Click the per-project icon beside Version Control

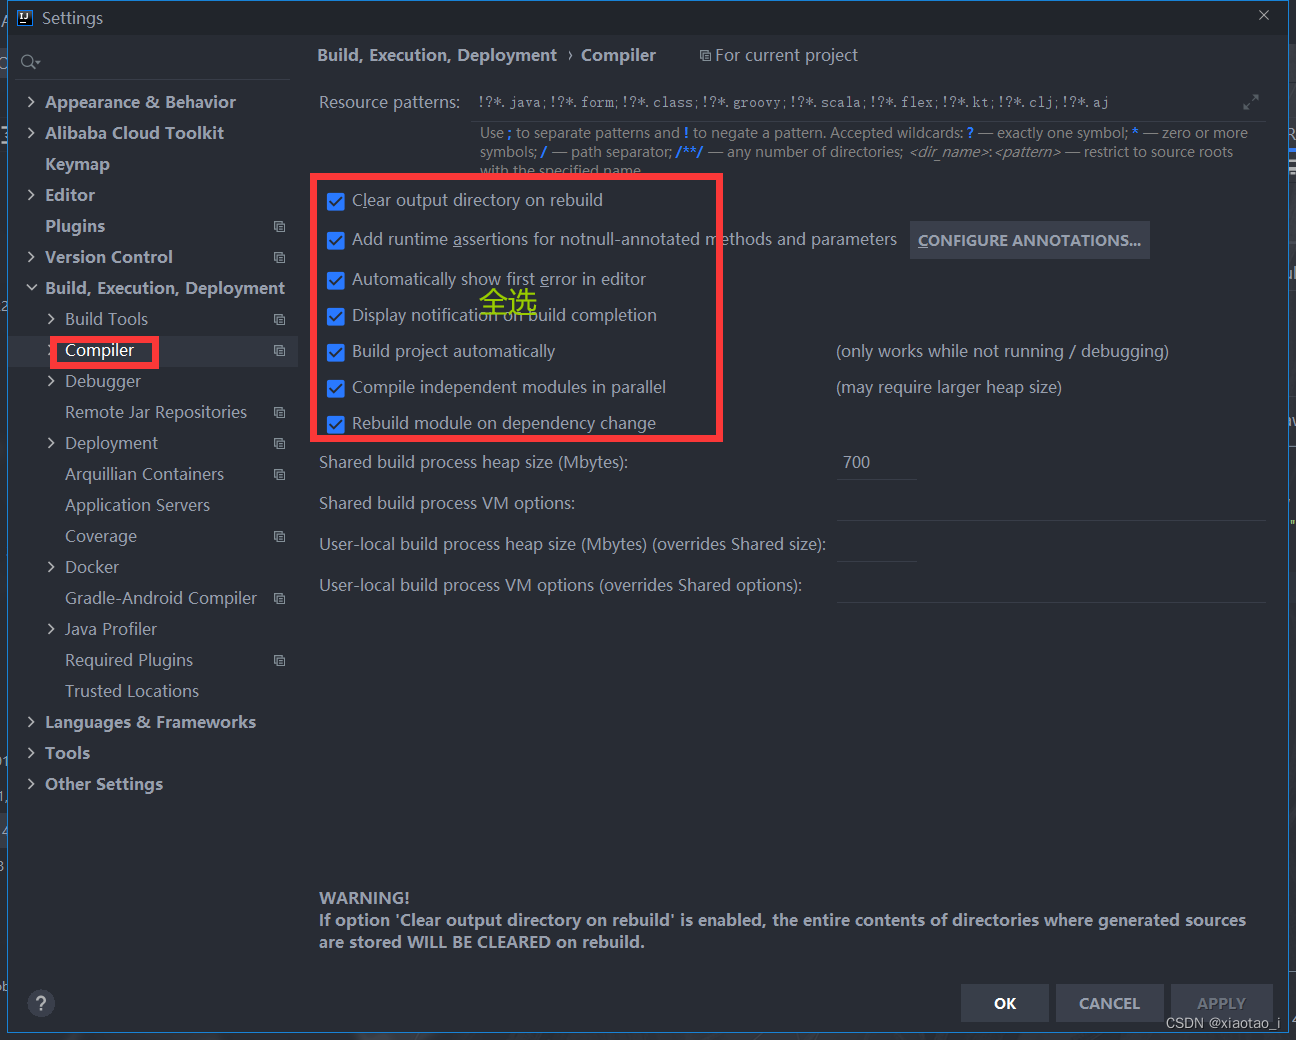(x=280, y=257)
